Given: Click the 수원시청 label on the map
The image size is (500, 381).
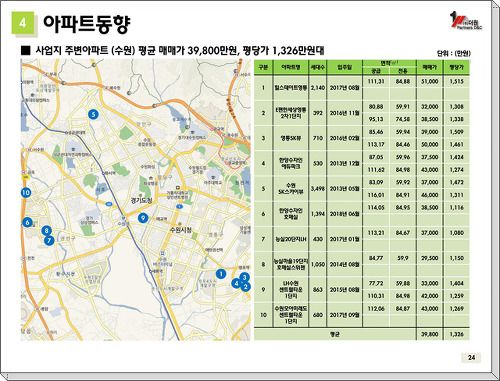Looking at the screenshot, I should point(181,230).
